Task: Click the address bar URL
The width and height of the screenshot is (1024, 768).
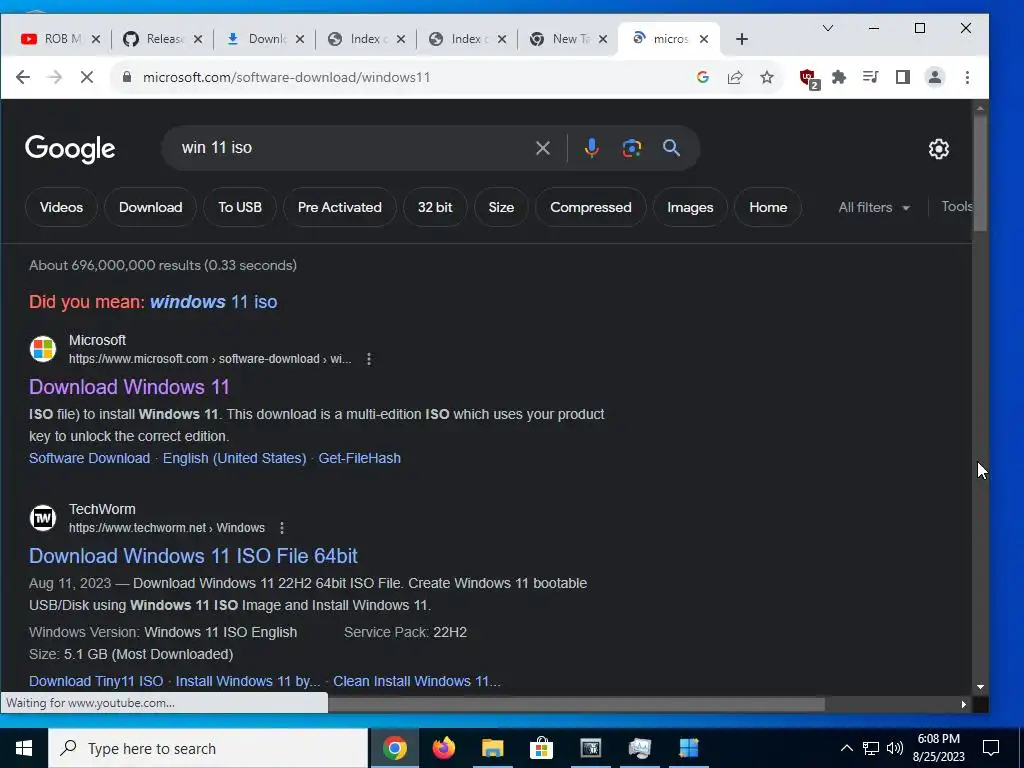Action: (287, 77)
